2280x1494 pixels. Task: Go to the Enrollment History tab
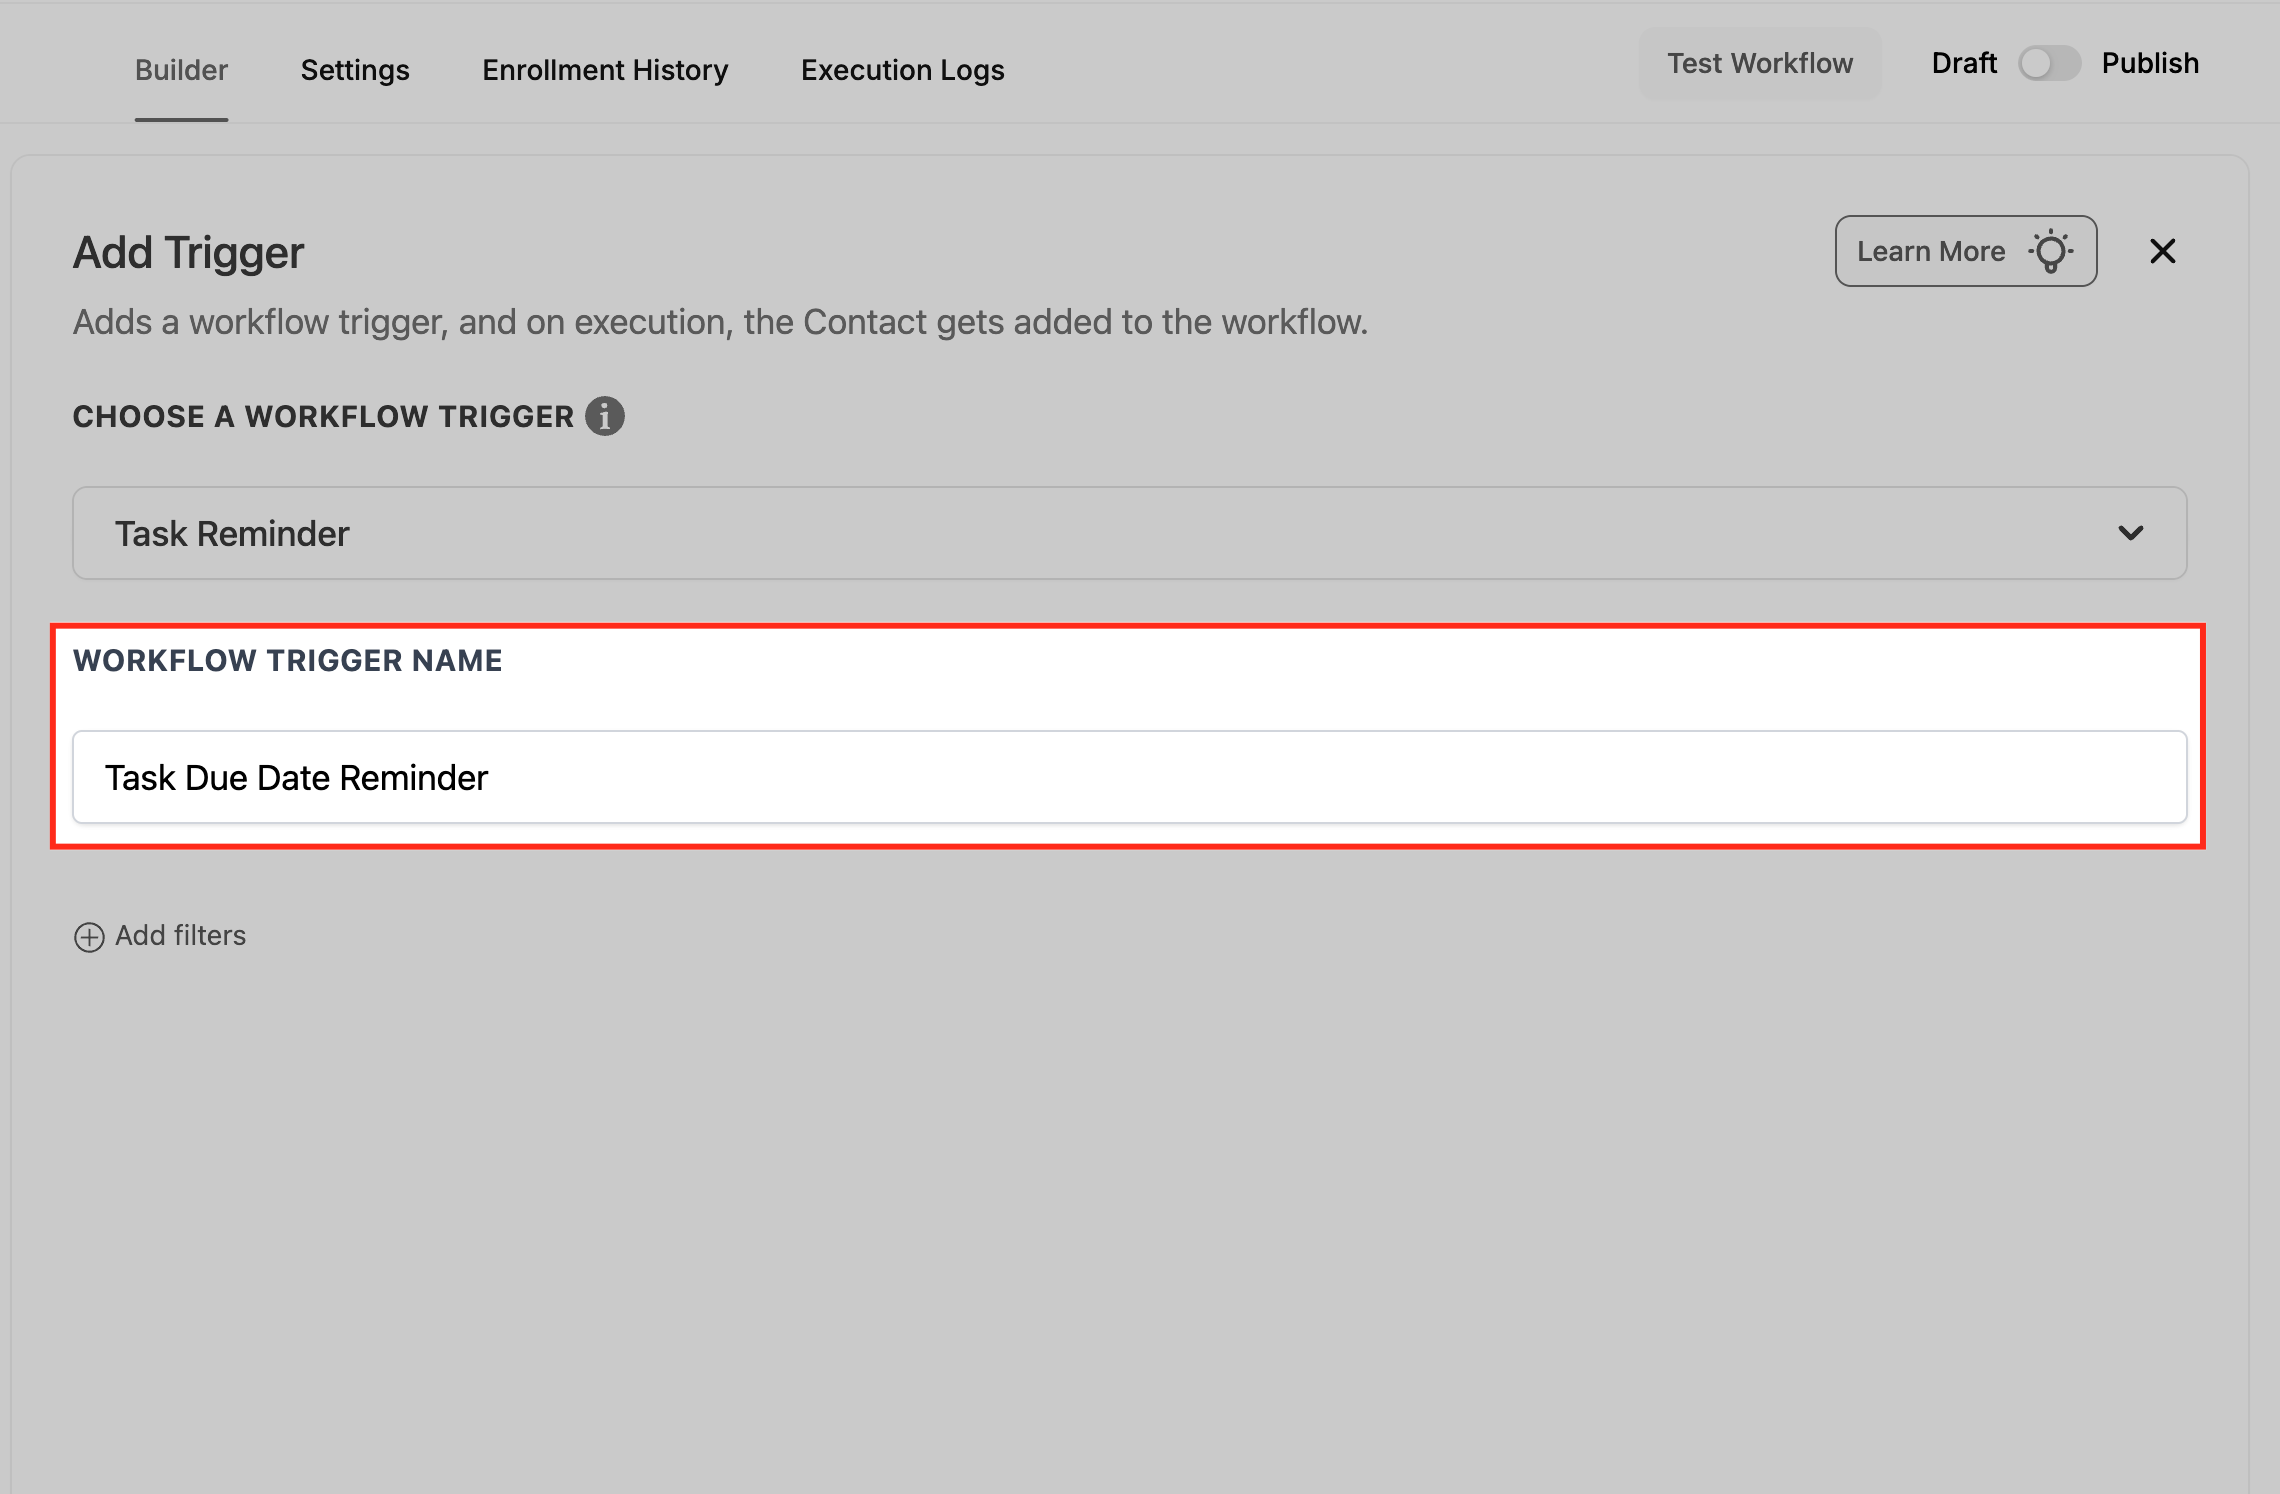605,70
